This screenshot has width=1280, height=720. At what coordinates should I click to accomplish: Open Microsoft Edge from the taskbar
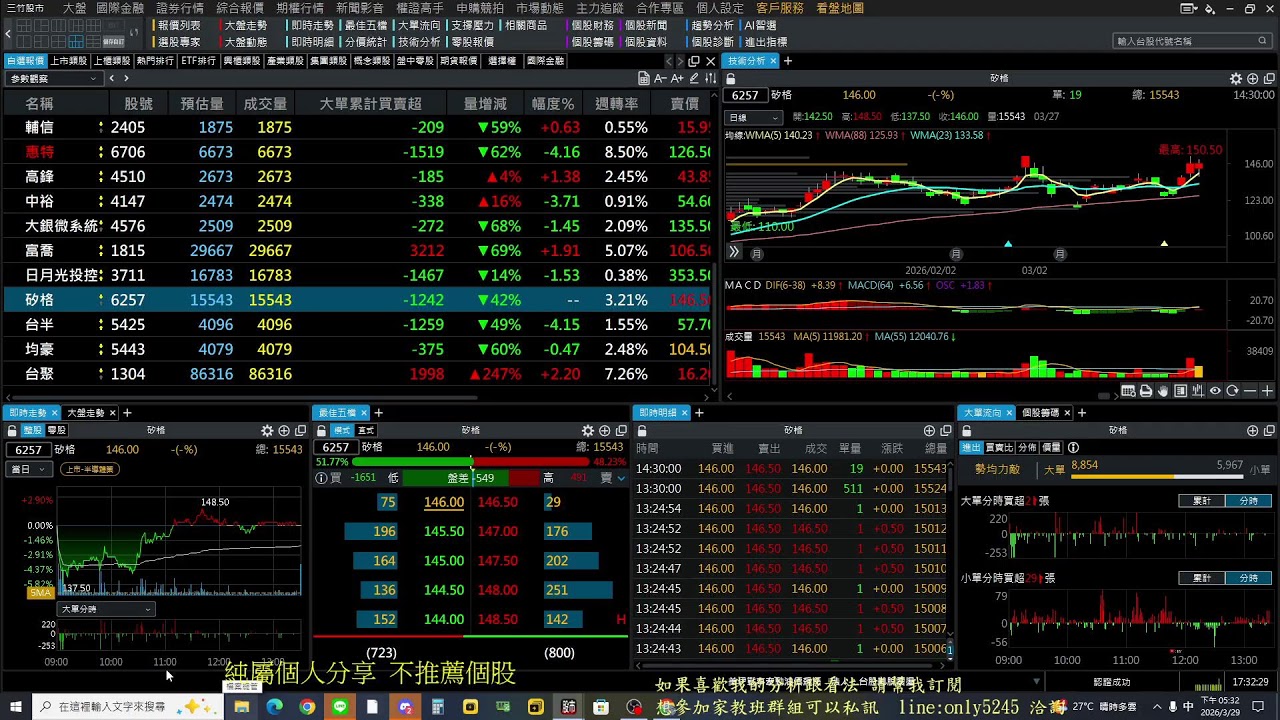coord(274,707)
